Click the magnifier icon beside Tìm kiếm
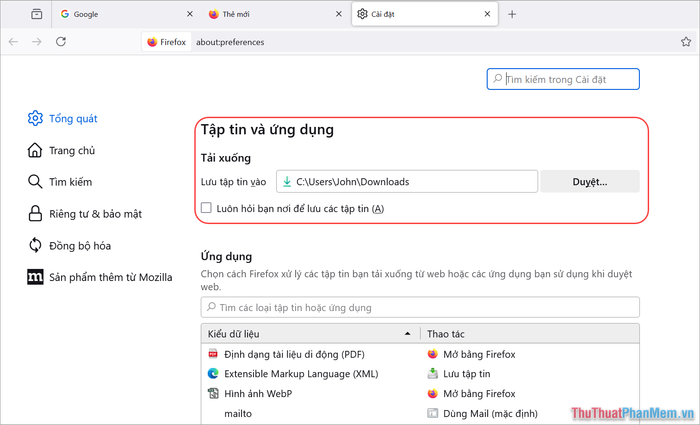Viewport: 700px width, 425px height. pyautogui.click(x=35, y=182)
